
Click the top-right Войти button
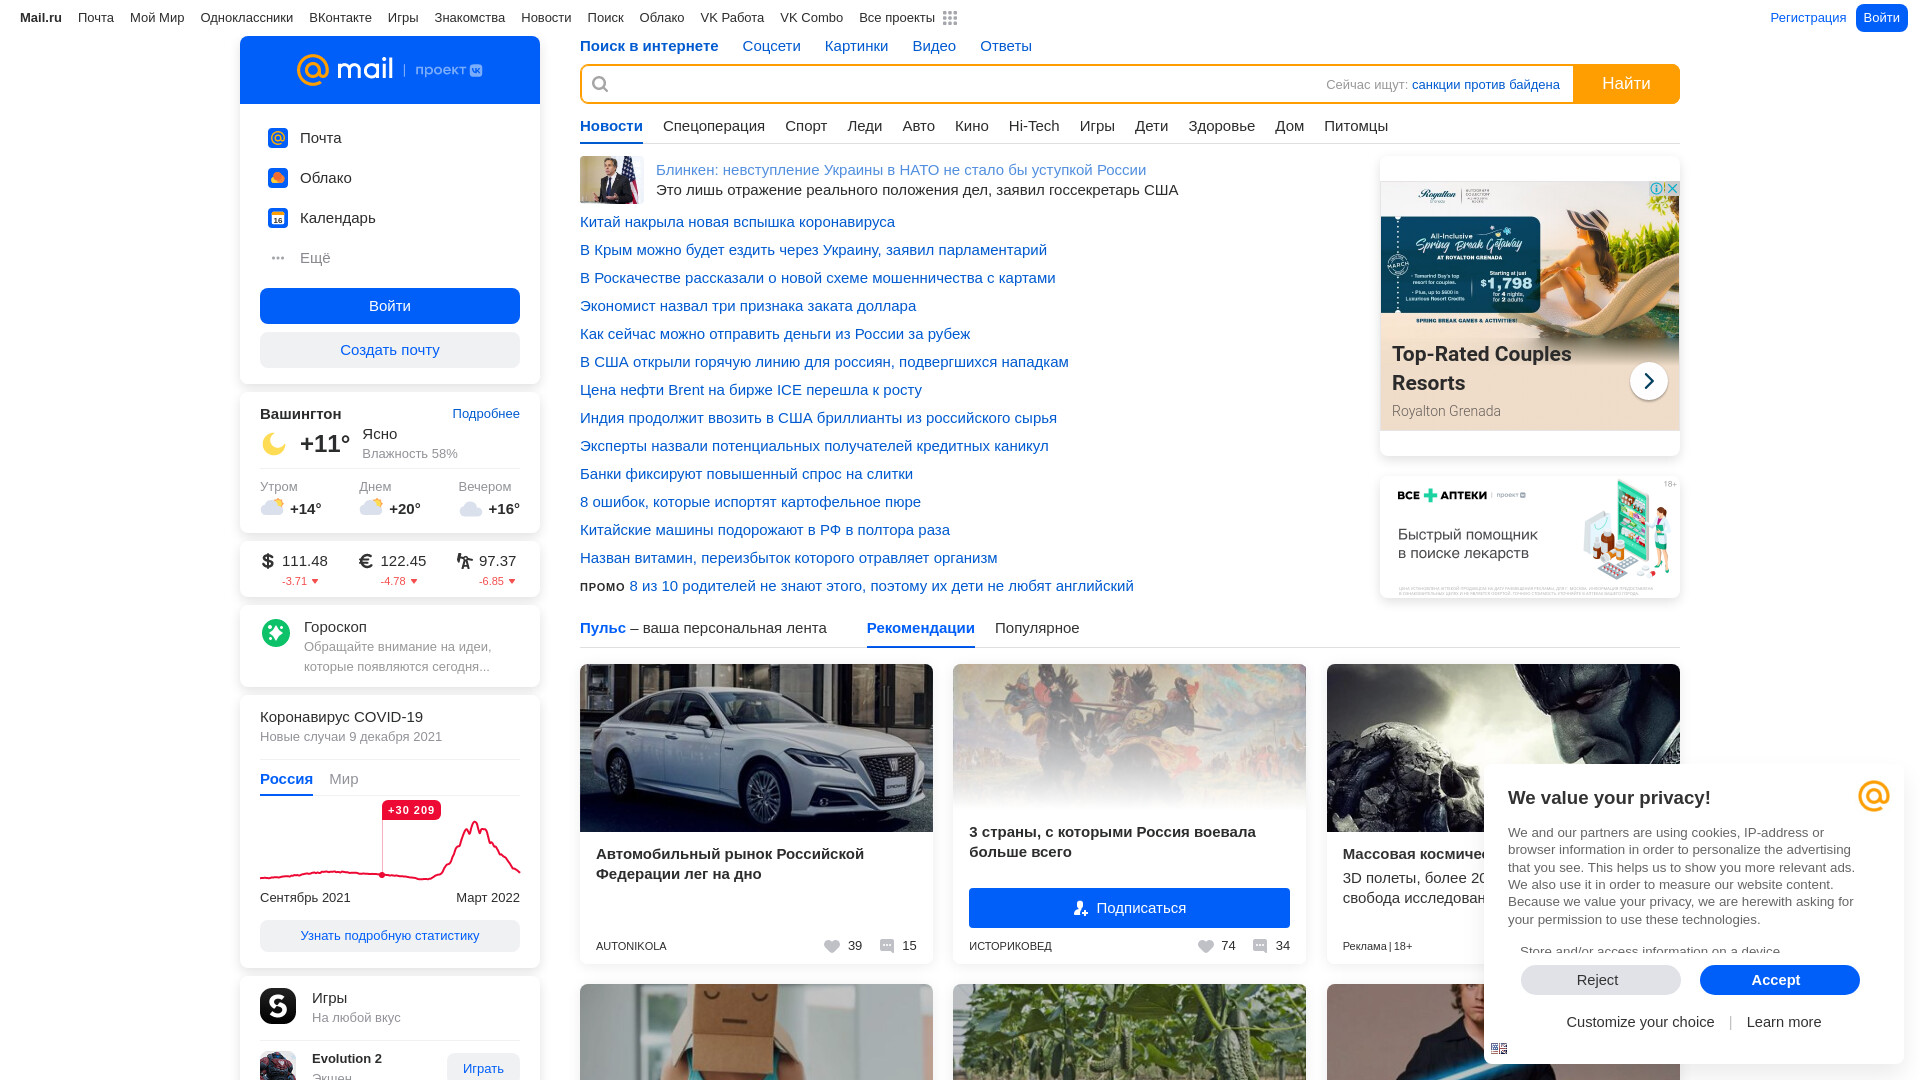pos(1881,18)
